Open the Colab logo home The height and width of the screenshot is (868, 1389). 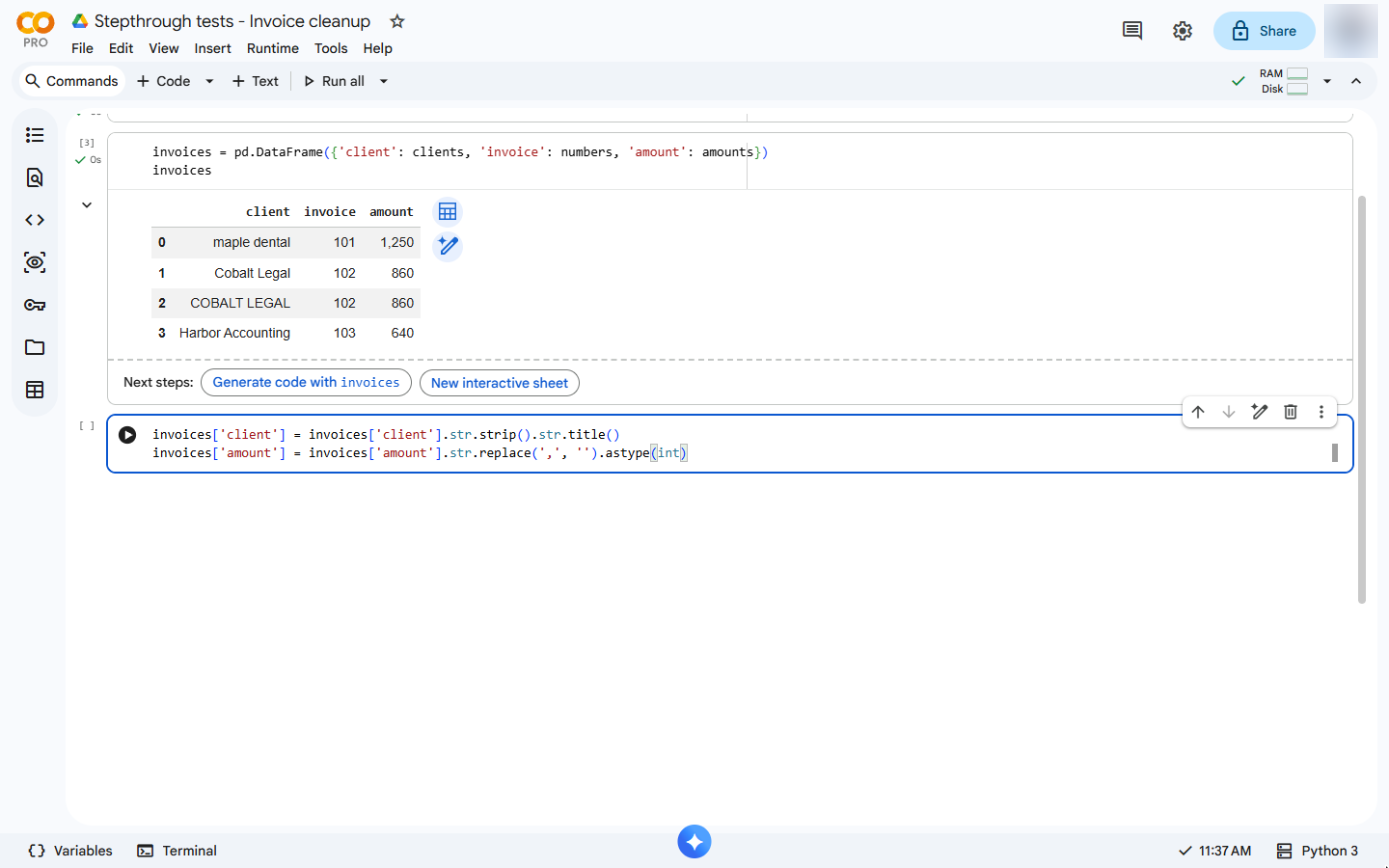pos(36,30)
